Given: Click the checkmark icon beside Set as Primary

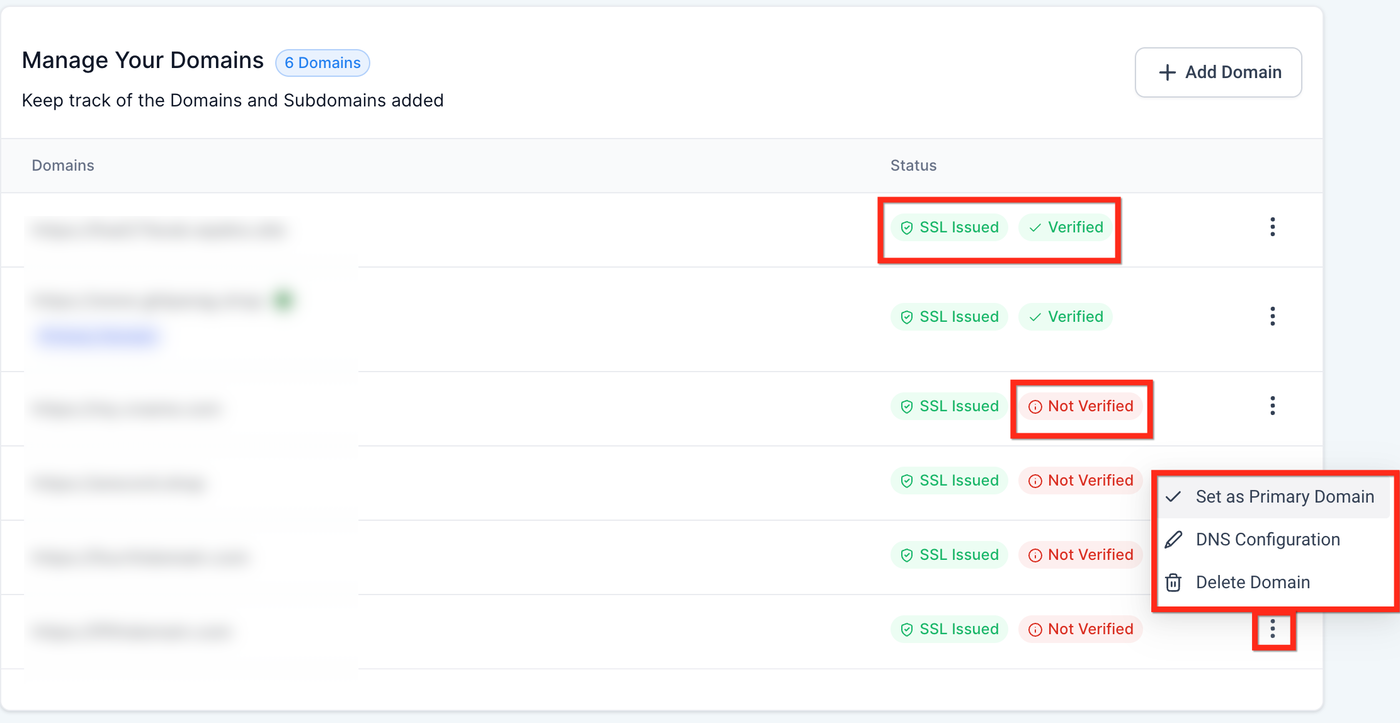Looking at the screenshot, I should 1174,497.
